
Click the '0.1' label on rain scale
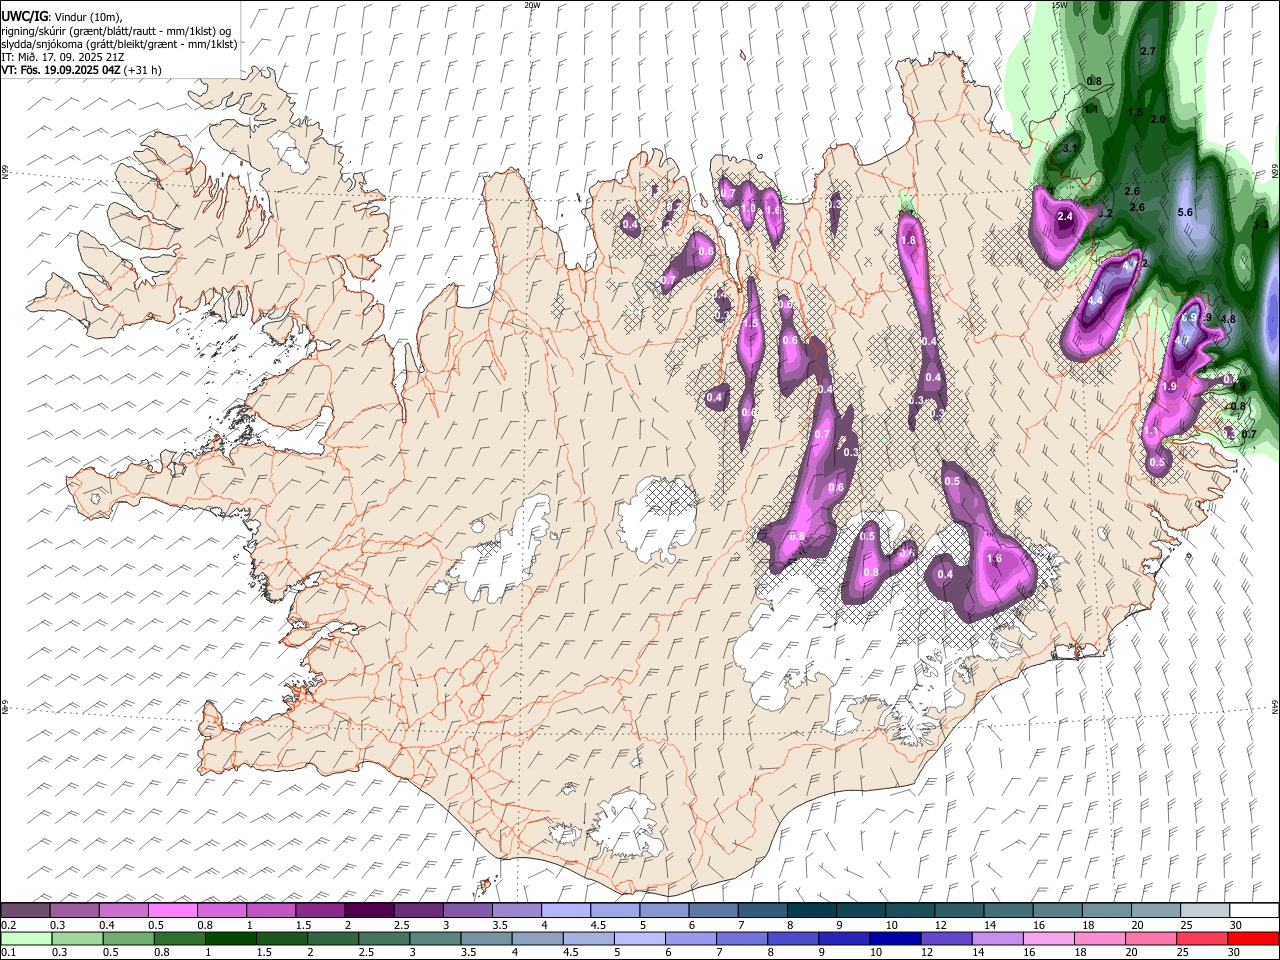pyautogui.click(x=7, y=953)
